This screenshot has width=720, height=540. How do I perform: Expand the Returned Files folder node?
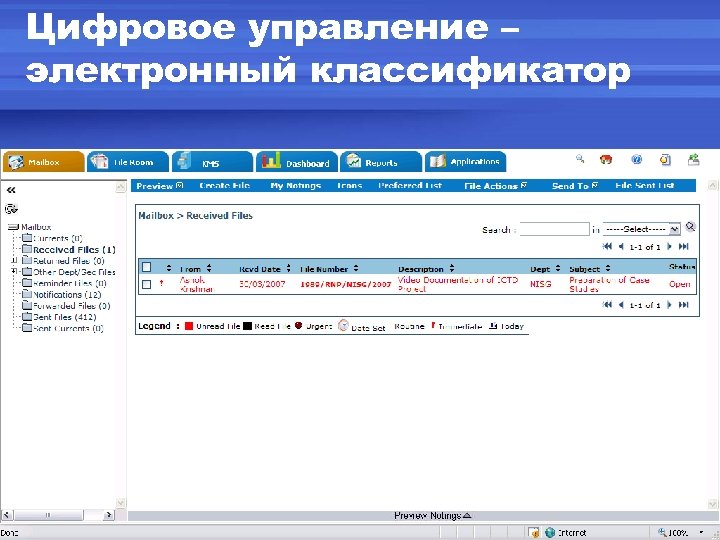coord(14,260)
